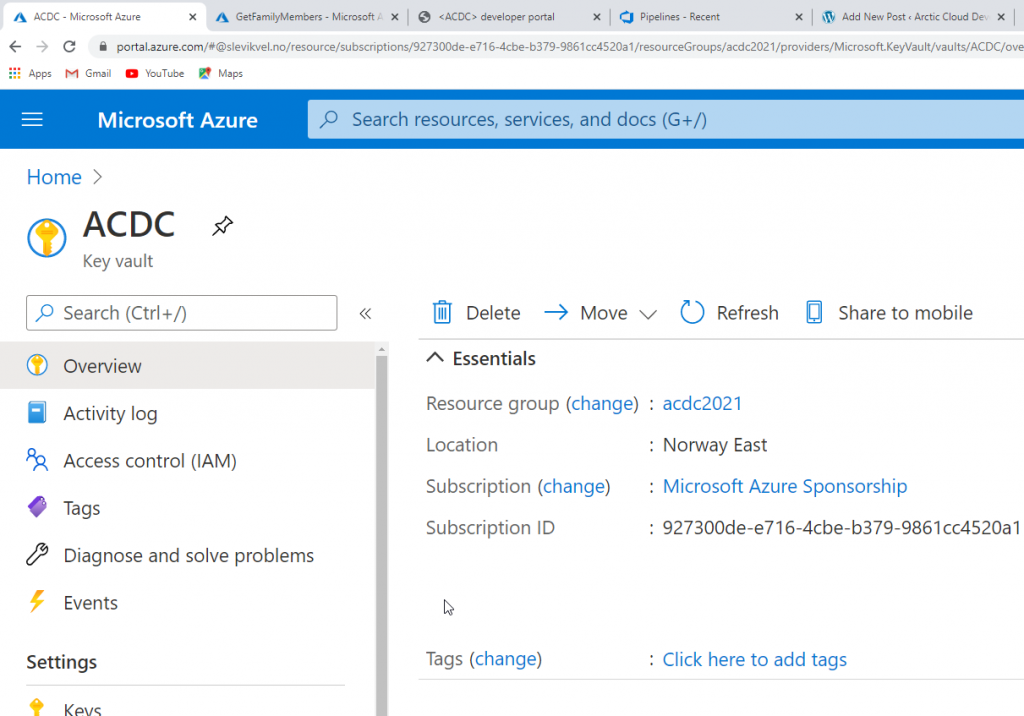Viewport: 1024px width, 716px height.
Task: Click the breadcrumb chevron after Home
Action: 97,177
